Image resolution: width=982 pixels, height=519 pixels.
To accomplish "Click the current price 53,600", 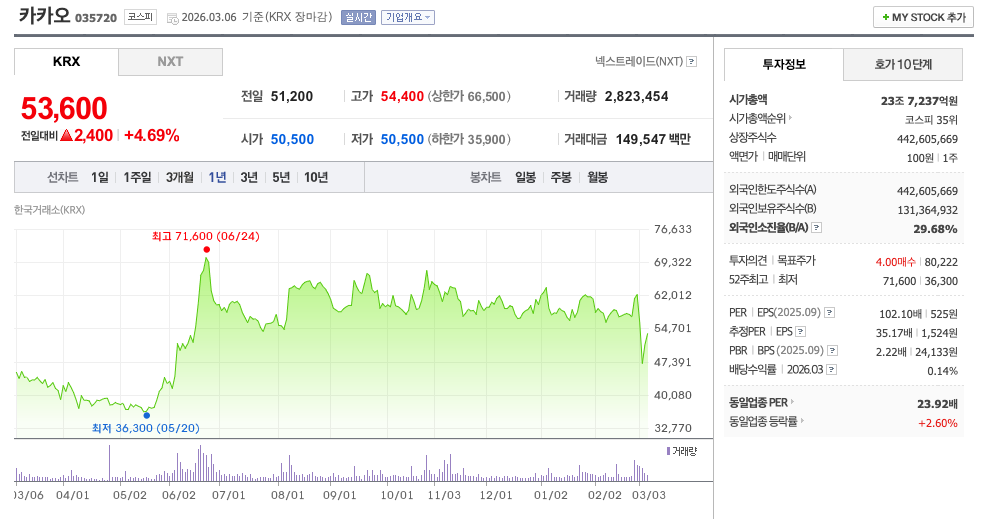I will 64,108.
